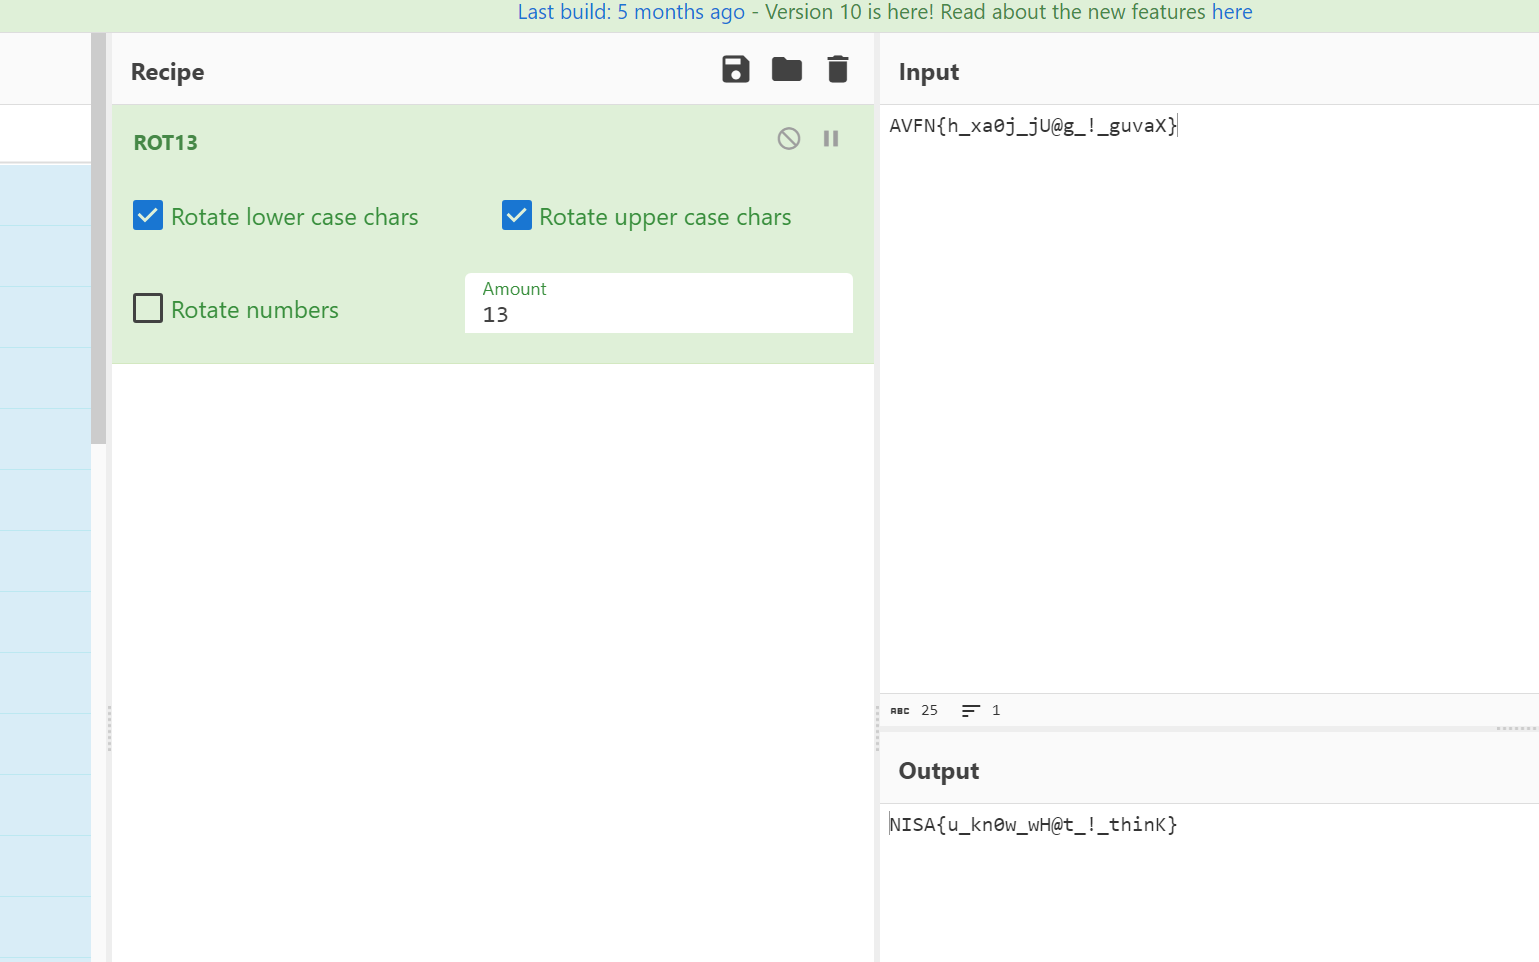This screenshot has height=962, width=1539.
Task: Click the character count ABC icon
Action: click(x=900, y=711)
